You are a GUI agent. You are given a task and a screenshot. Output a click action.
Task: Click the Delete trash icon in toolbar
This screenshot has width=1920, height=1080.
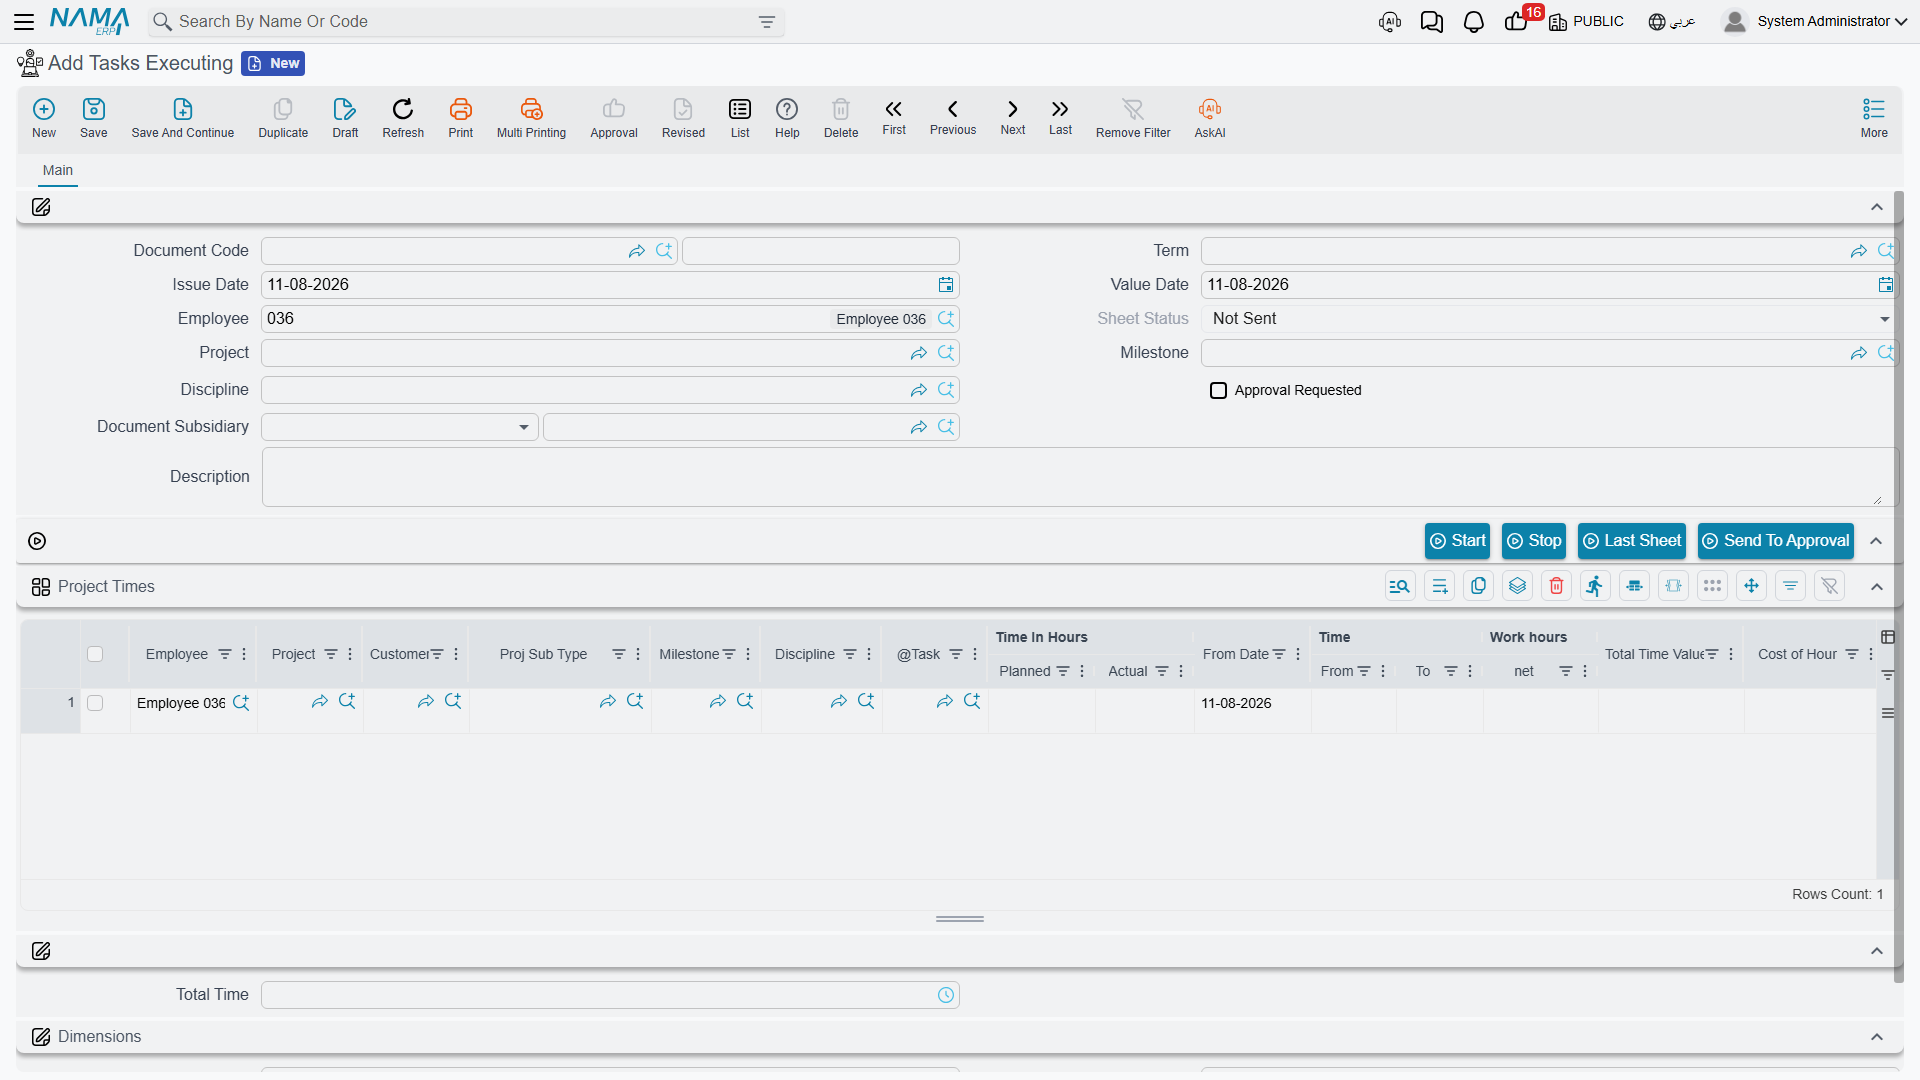(841, 109)
